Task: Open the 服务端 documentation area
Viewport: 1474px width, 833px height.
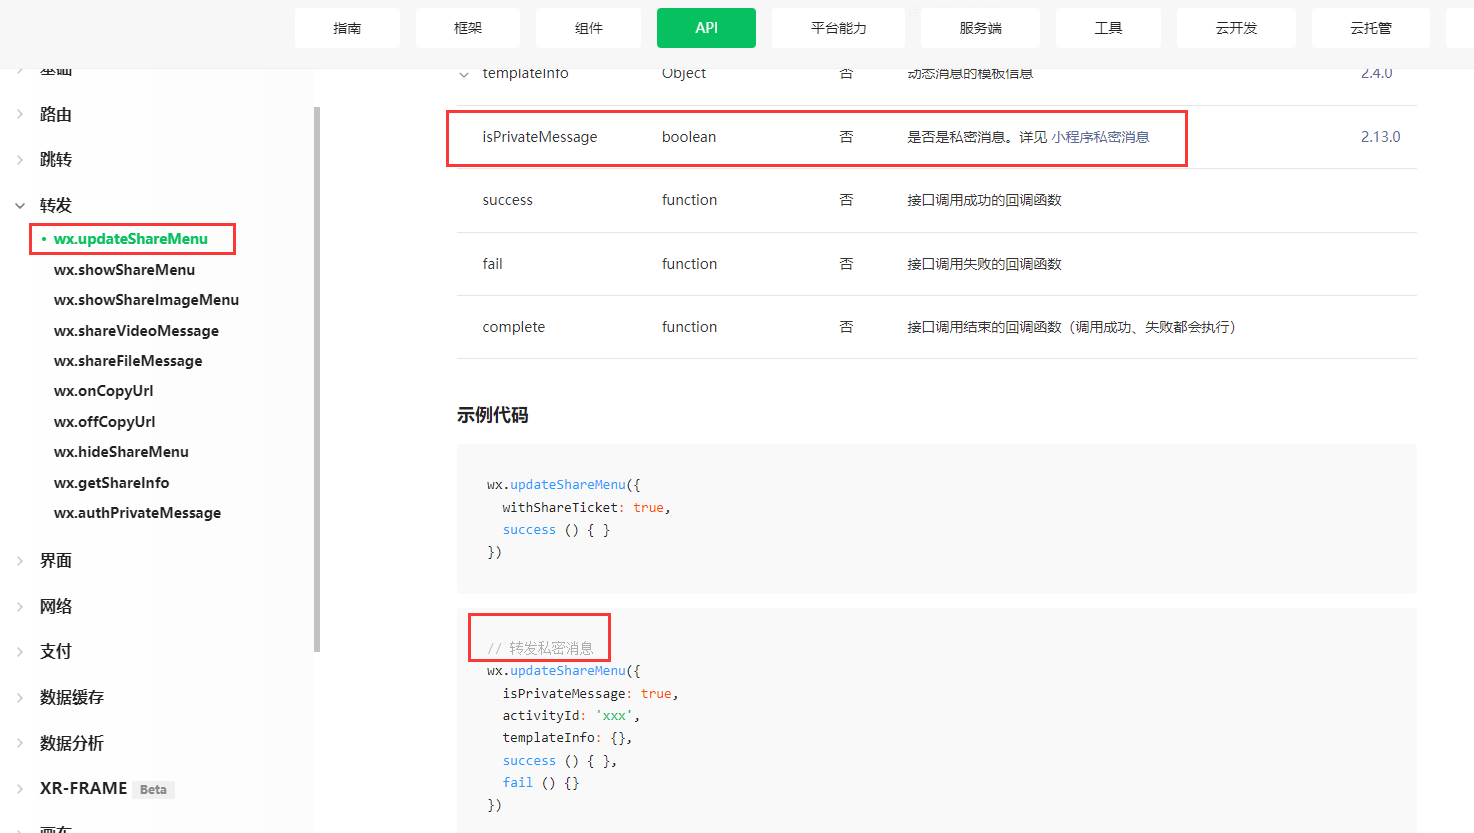Action: click(979, 27)
